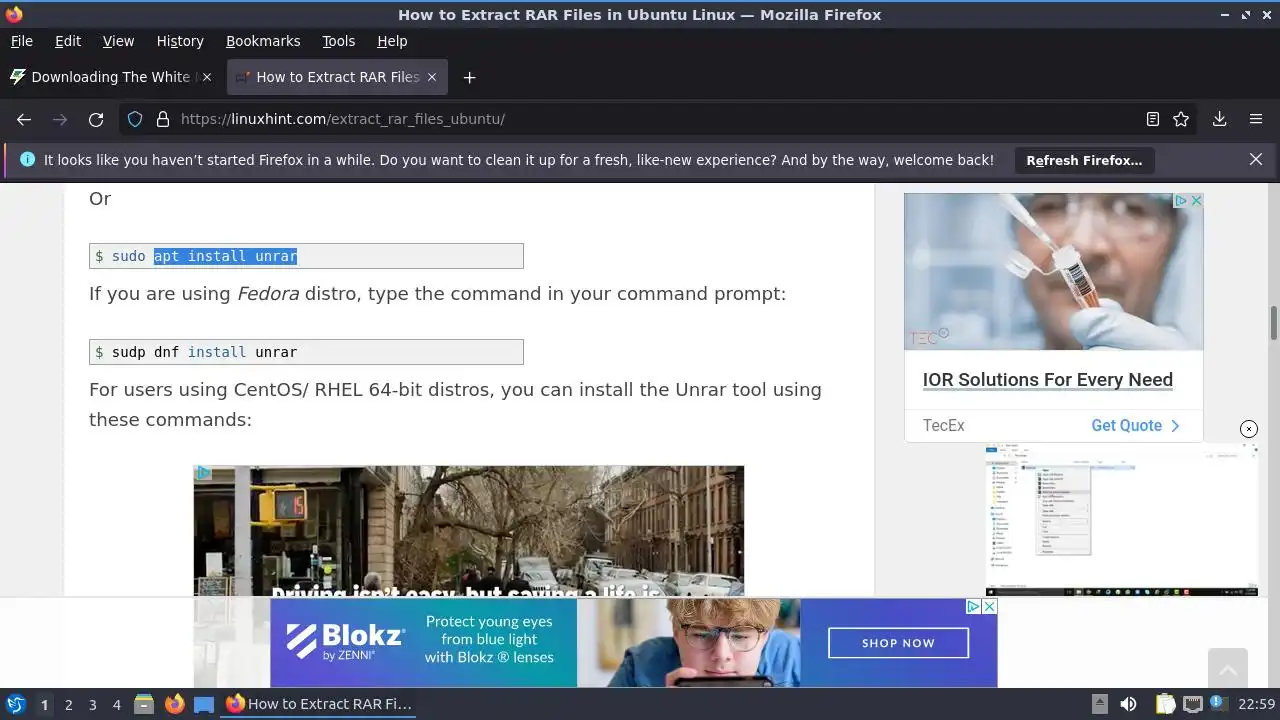Click the 'sudp dnf install unrar' code box

306,352
